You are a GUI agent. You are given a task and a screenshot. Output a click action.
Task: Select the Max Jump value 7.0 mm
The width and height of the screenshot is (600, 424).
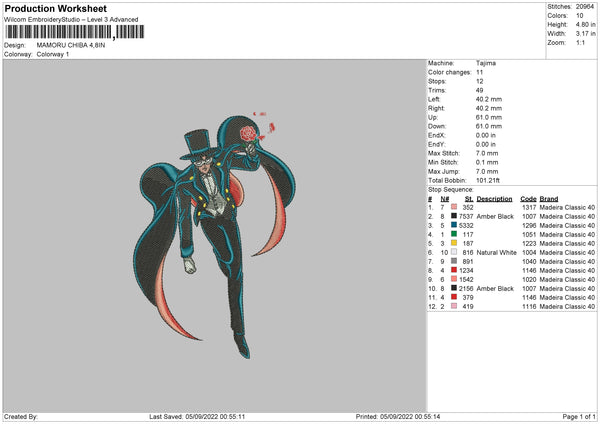coord(487,171)
